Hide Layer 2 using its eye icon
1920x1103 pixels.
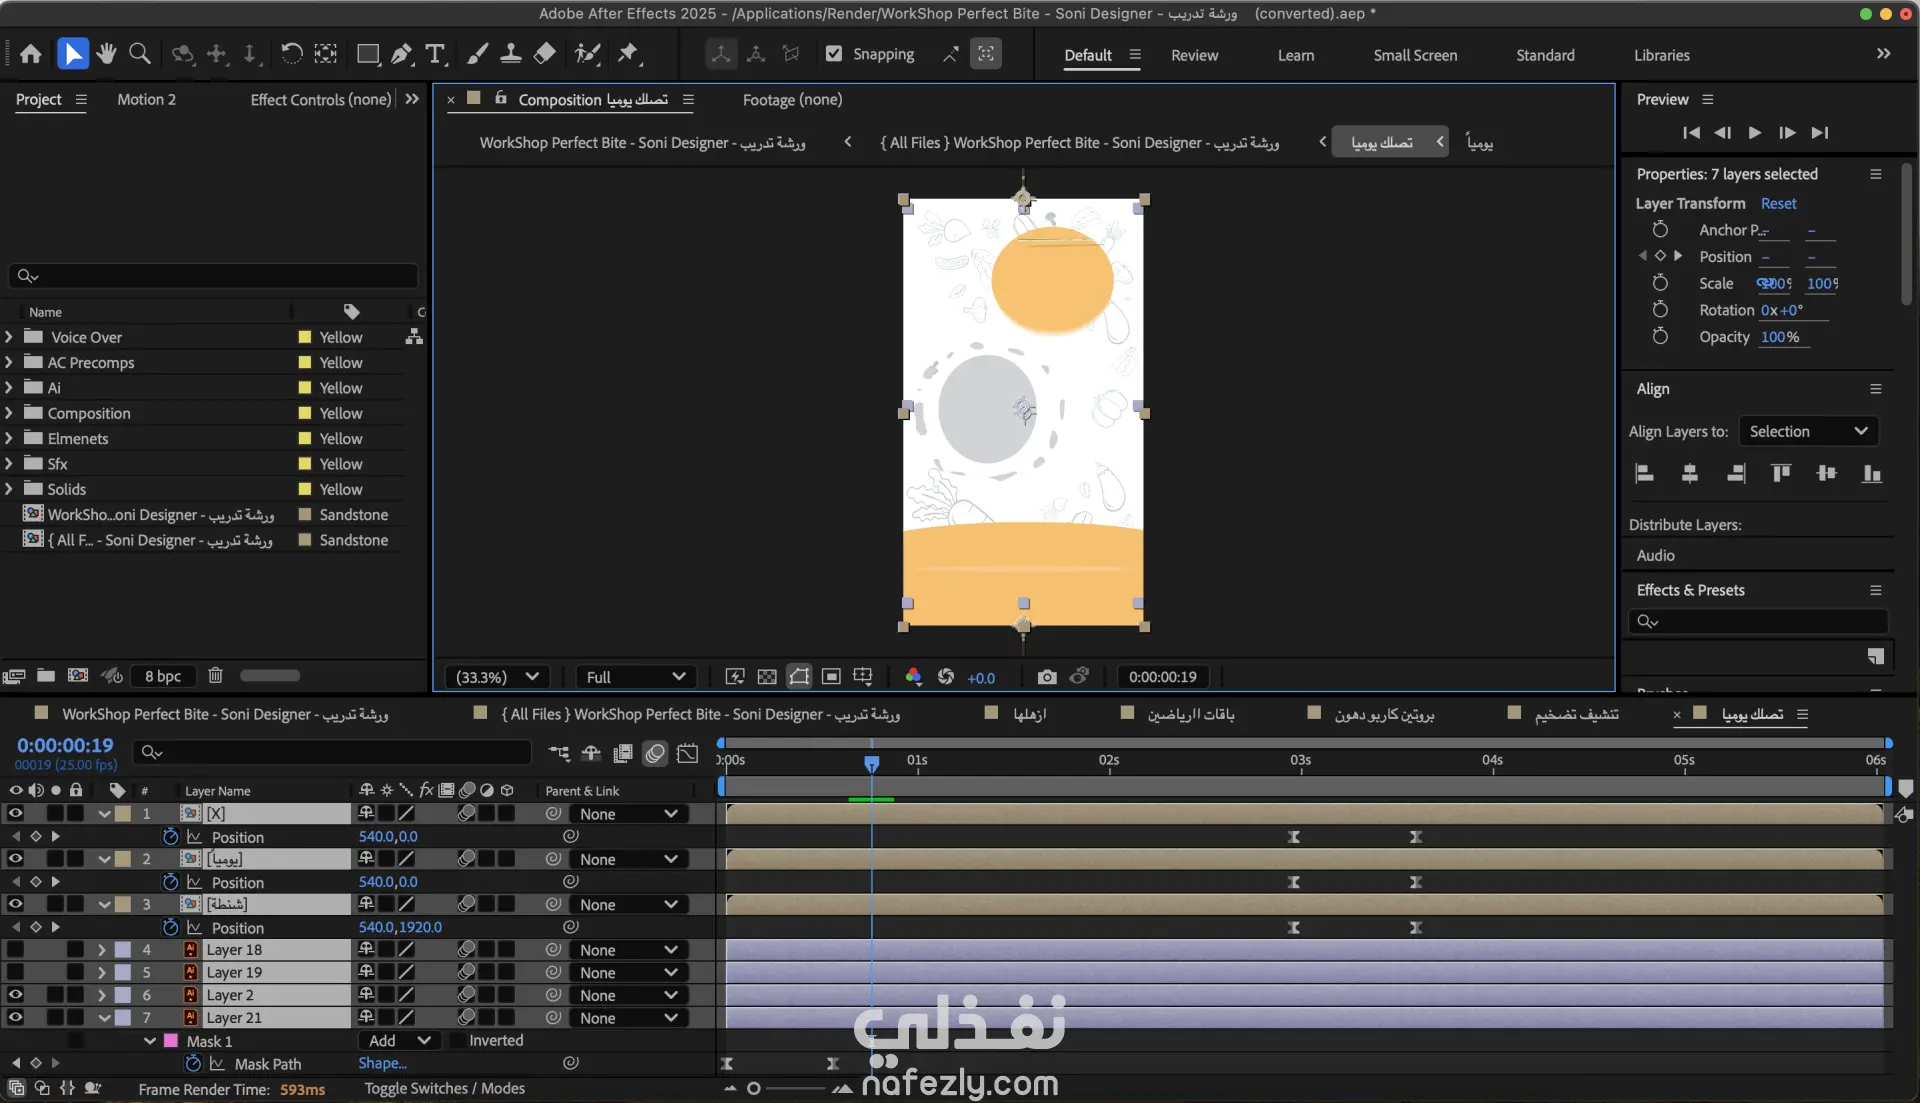point(15,995)
